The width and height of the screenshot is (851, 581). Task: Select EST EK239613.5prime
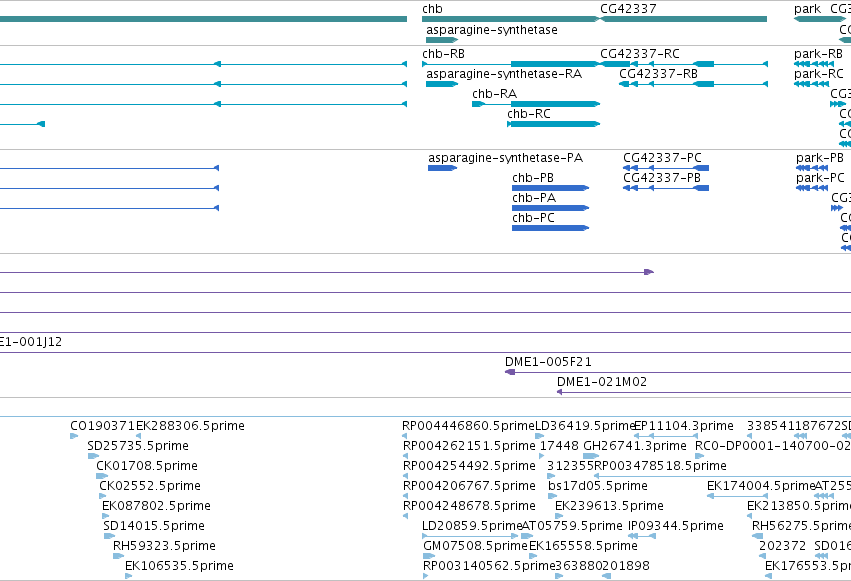coord(559,516)
